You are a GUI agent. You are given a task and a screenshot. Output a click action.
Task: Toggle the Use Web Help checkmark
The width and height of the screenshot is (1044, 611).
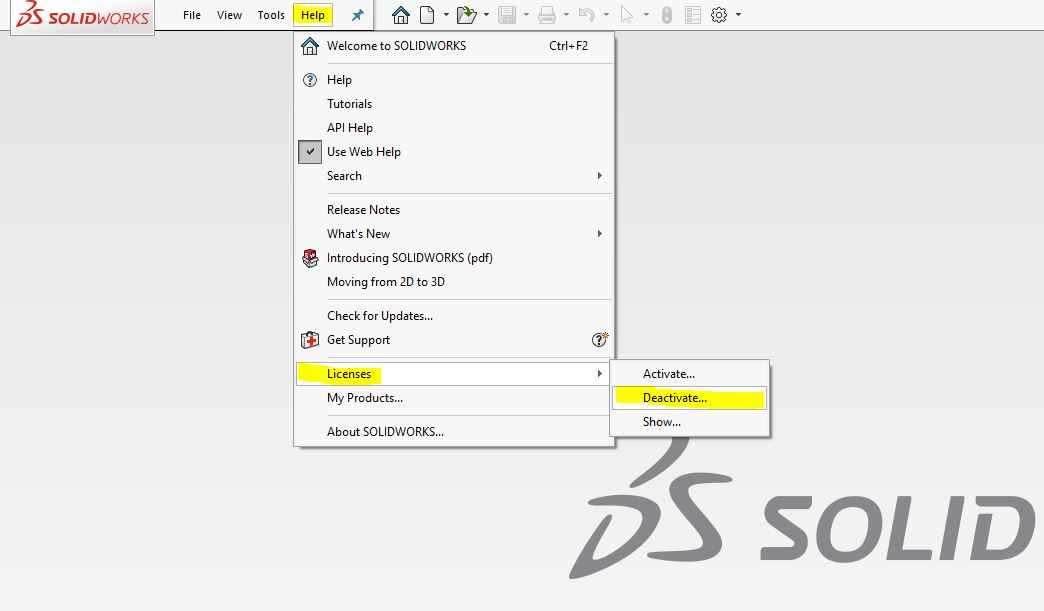tap(310, 152)
